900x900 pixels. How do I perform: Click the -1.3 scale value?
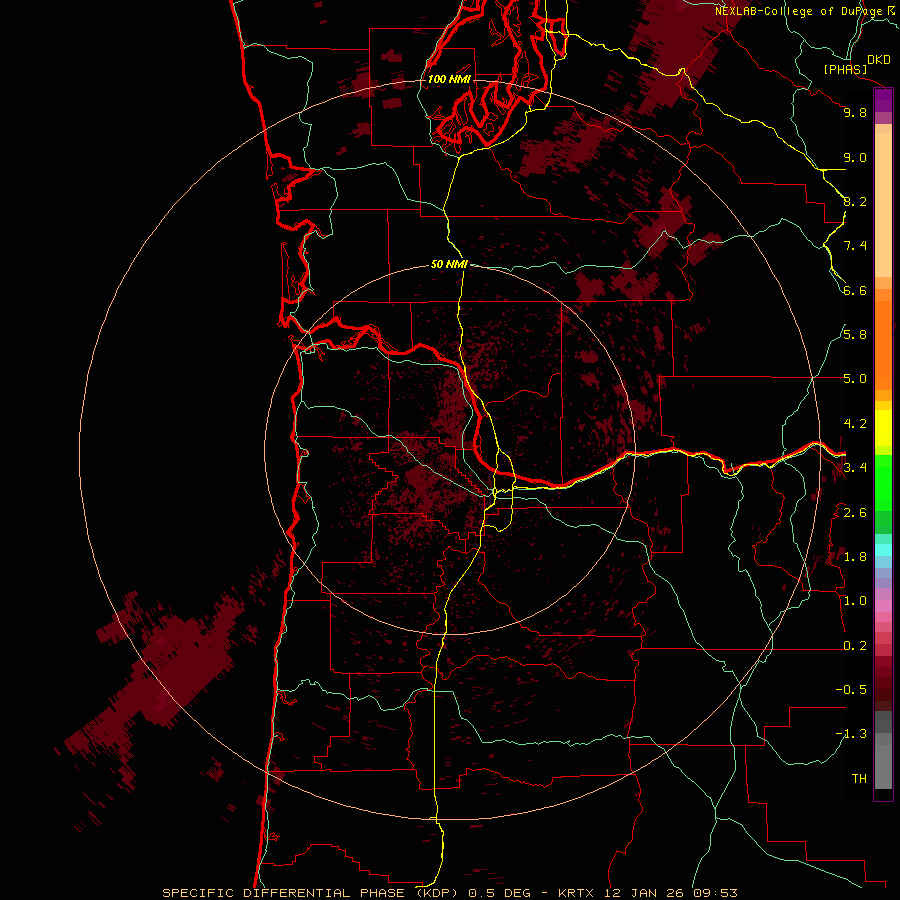[851, 734]
